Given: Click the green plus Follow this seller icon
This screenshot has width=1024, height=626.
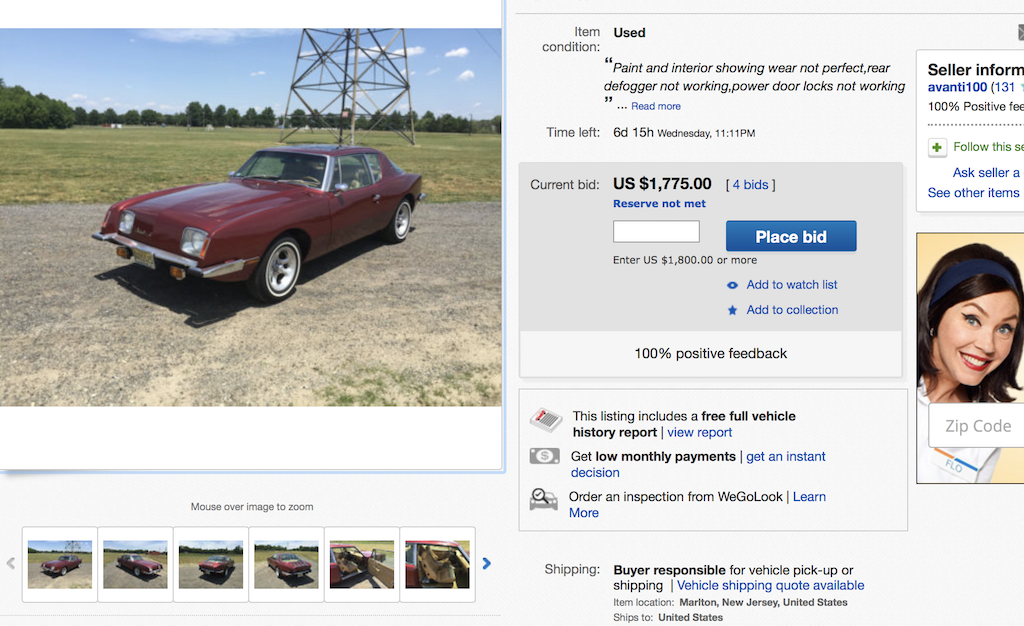Looking at the screenshot, I should tap(937, 147).
